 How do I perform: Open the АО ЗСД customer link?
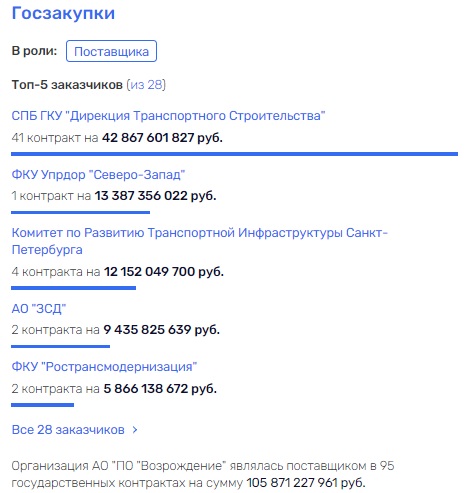click(39, 309)
